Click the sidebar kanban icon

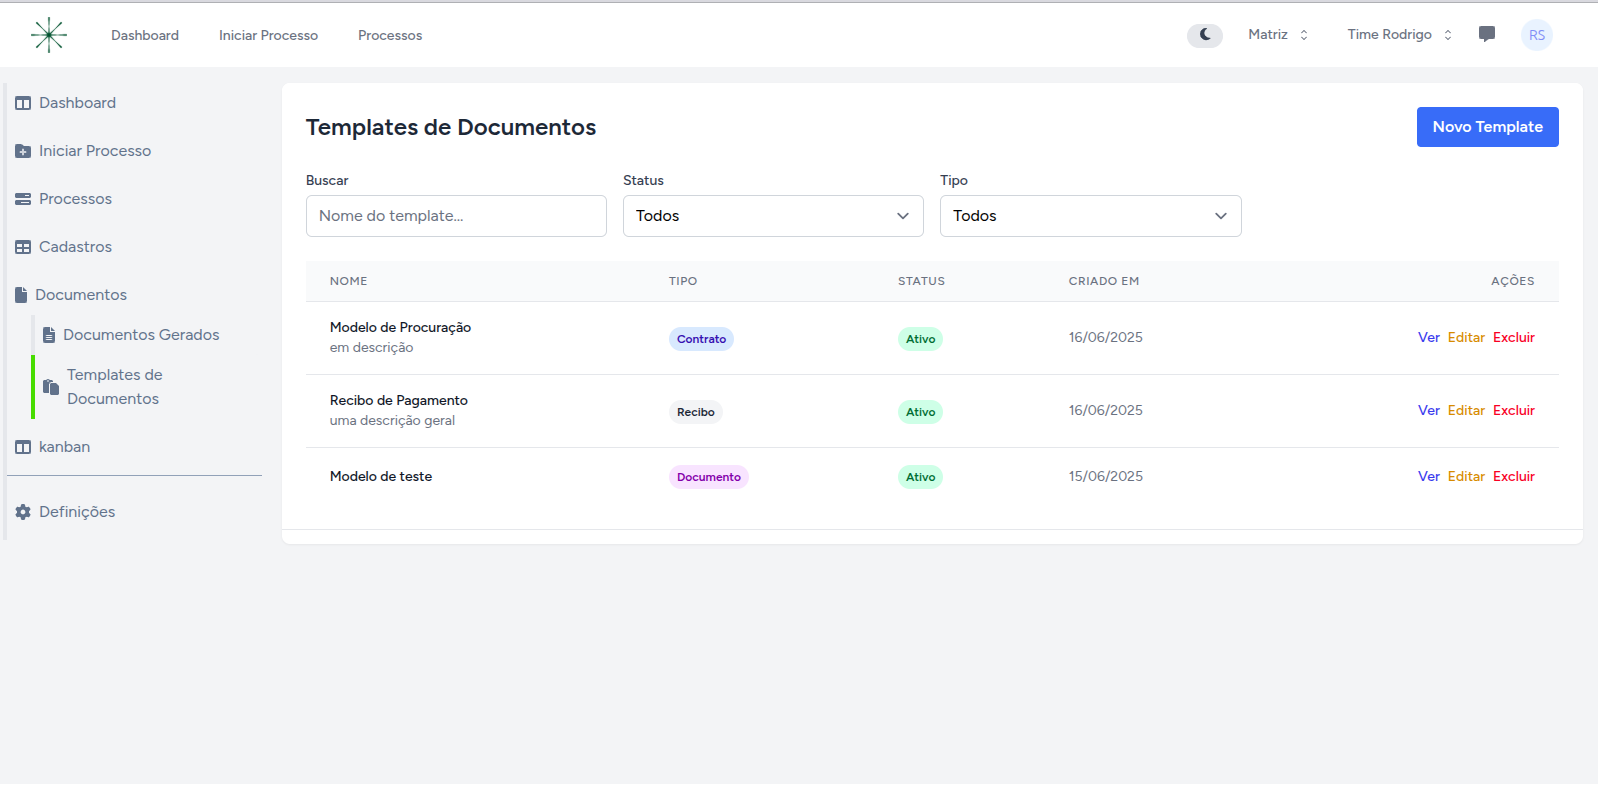point(23,447)
